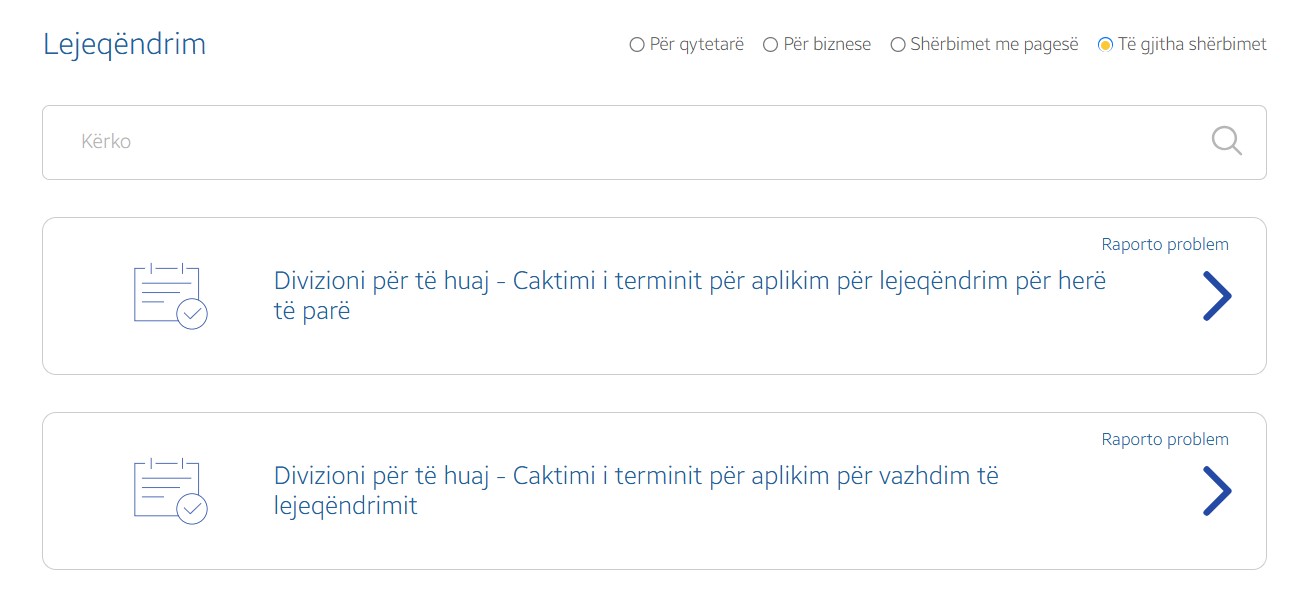Click checkmark badge on first card's document icon
Viewport: 1315px width, 612px height.
[192, 314]
